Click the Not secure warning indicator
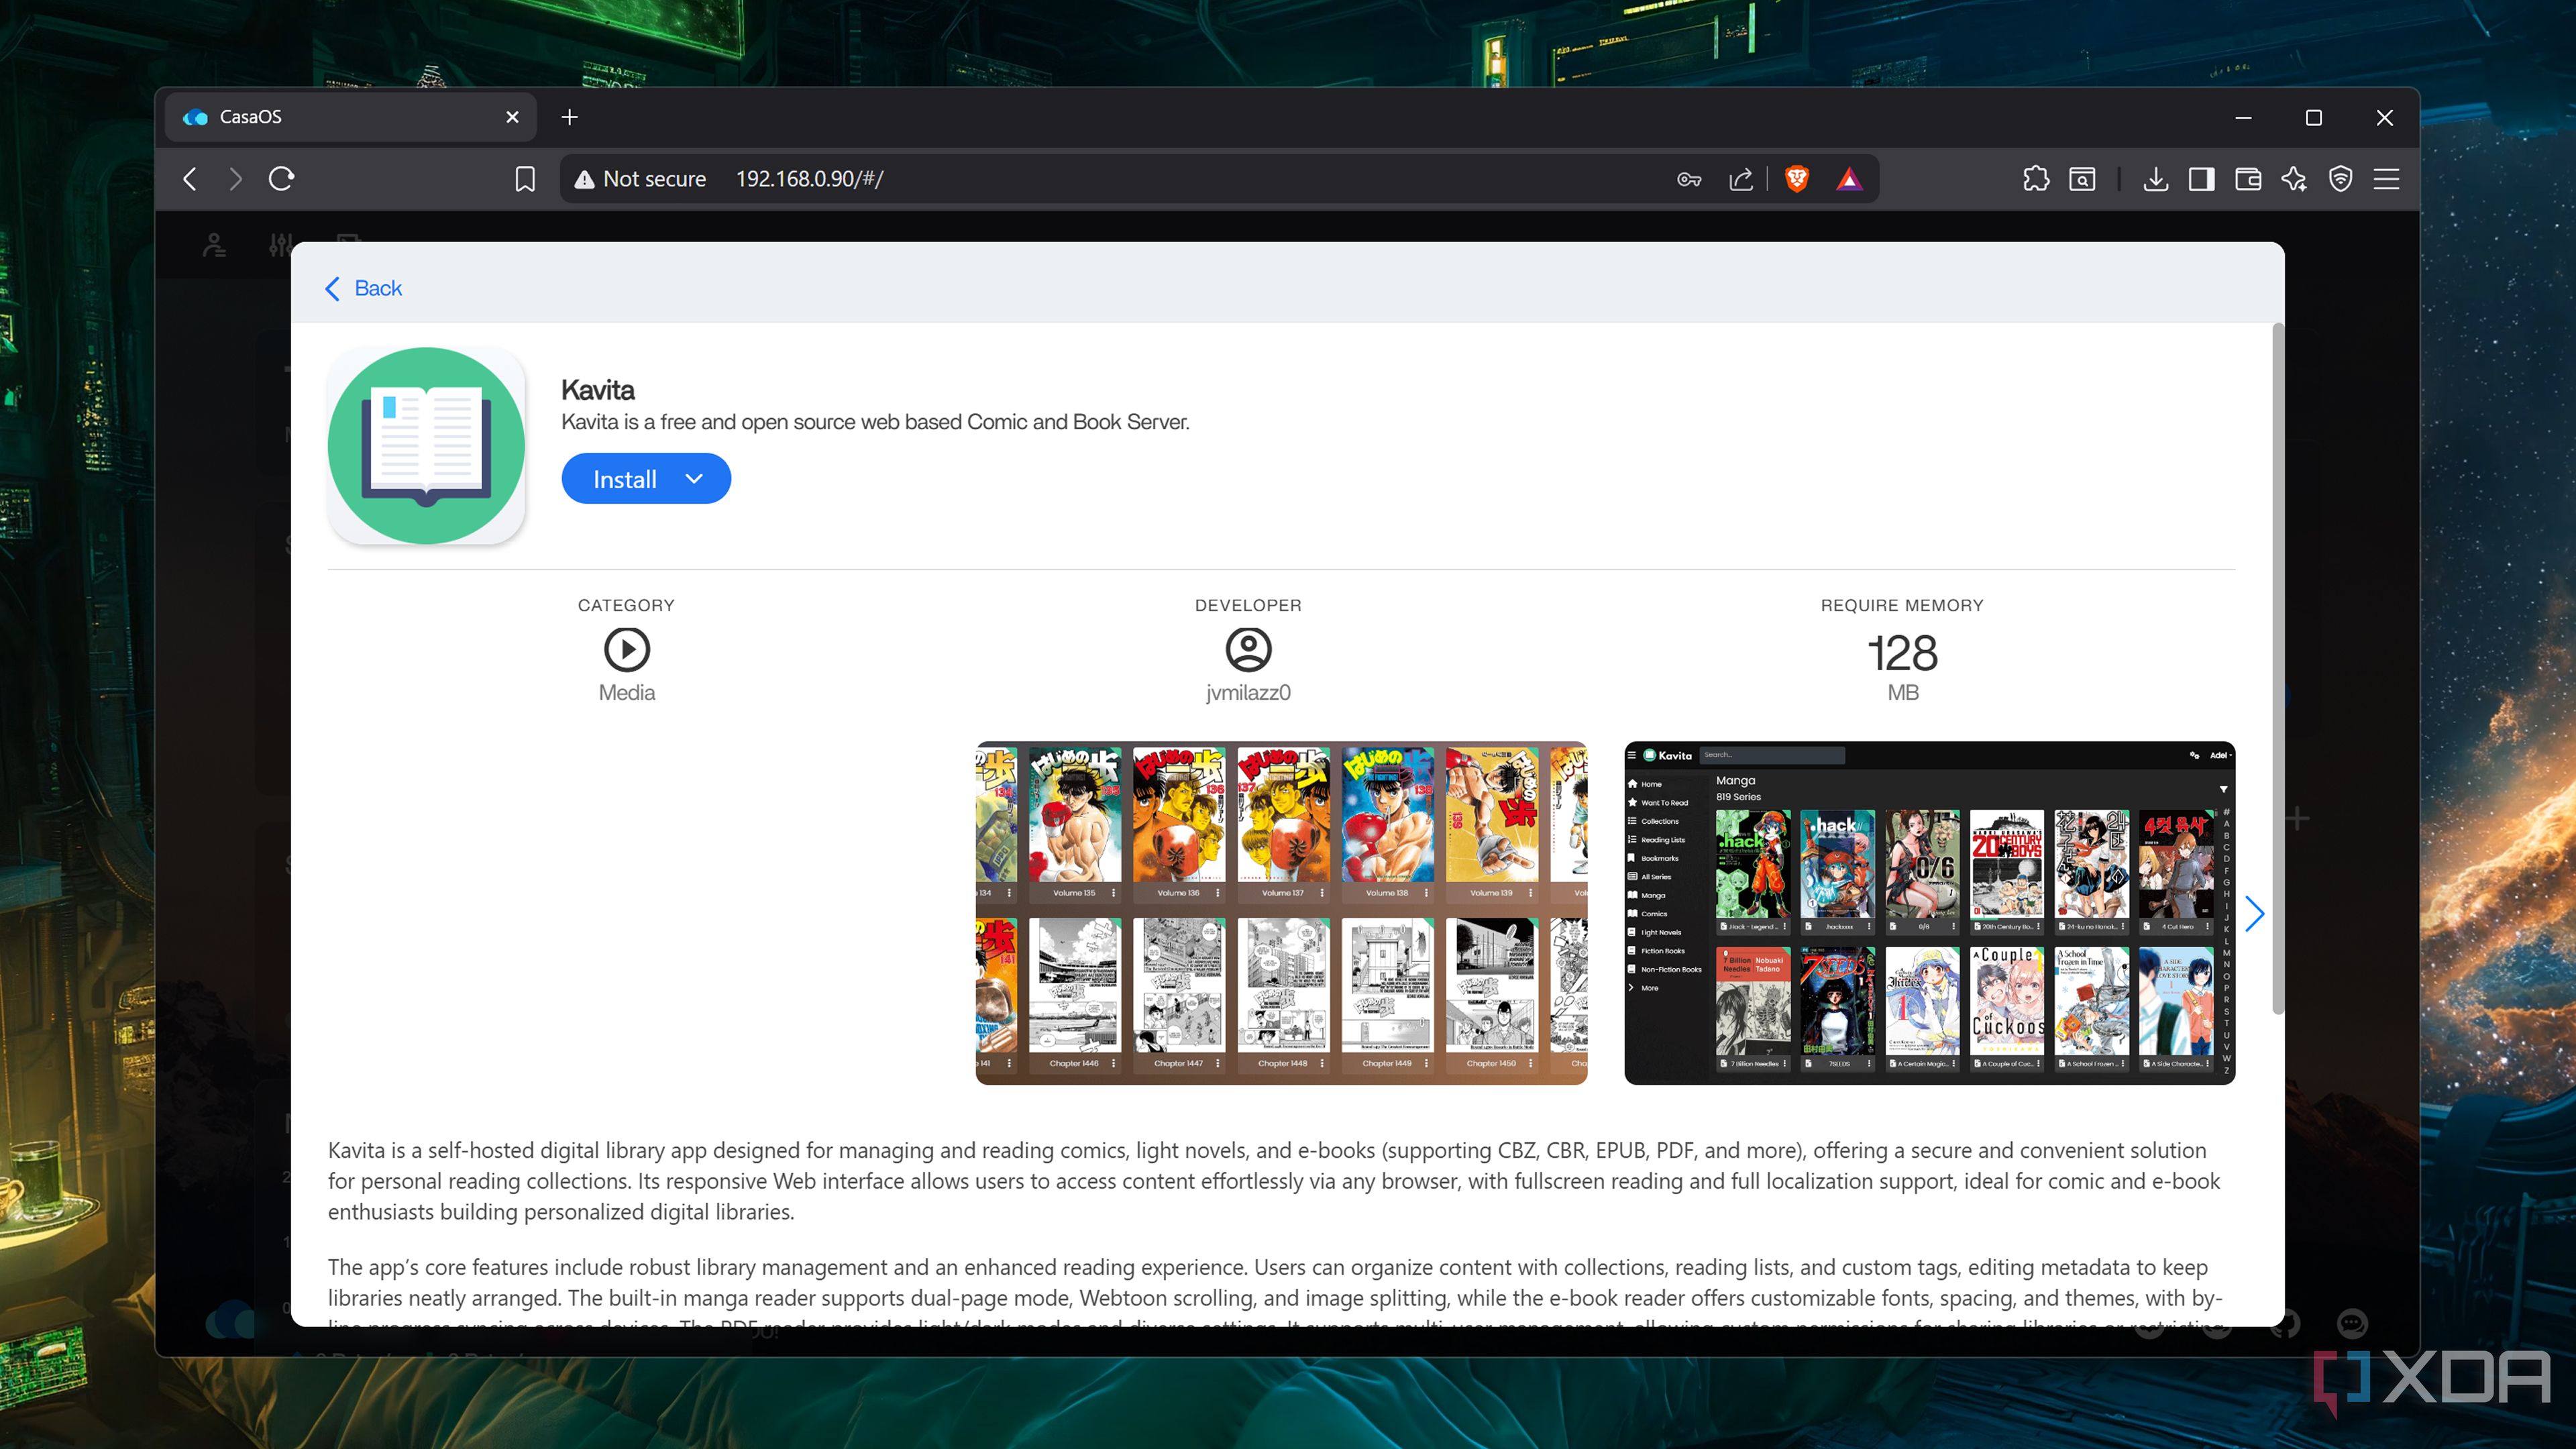The width and height of the screenshot is (2576, 1449). pyautogui.click(x=640, y=179)
